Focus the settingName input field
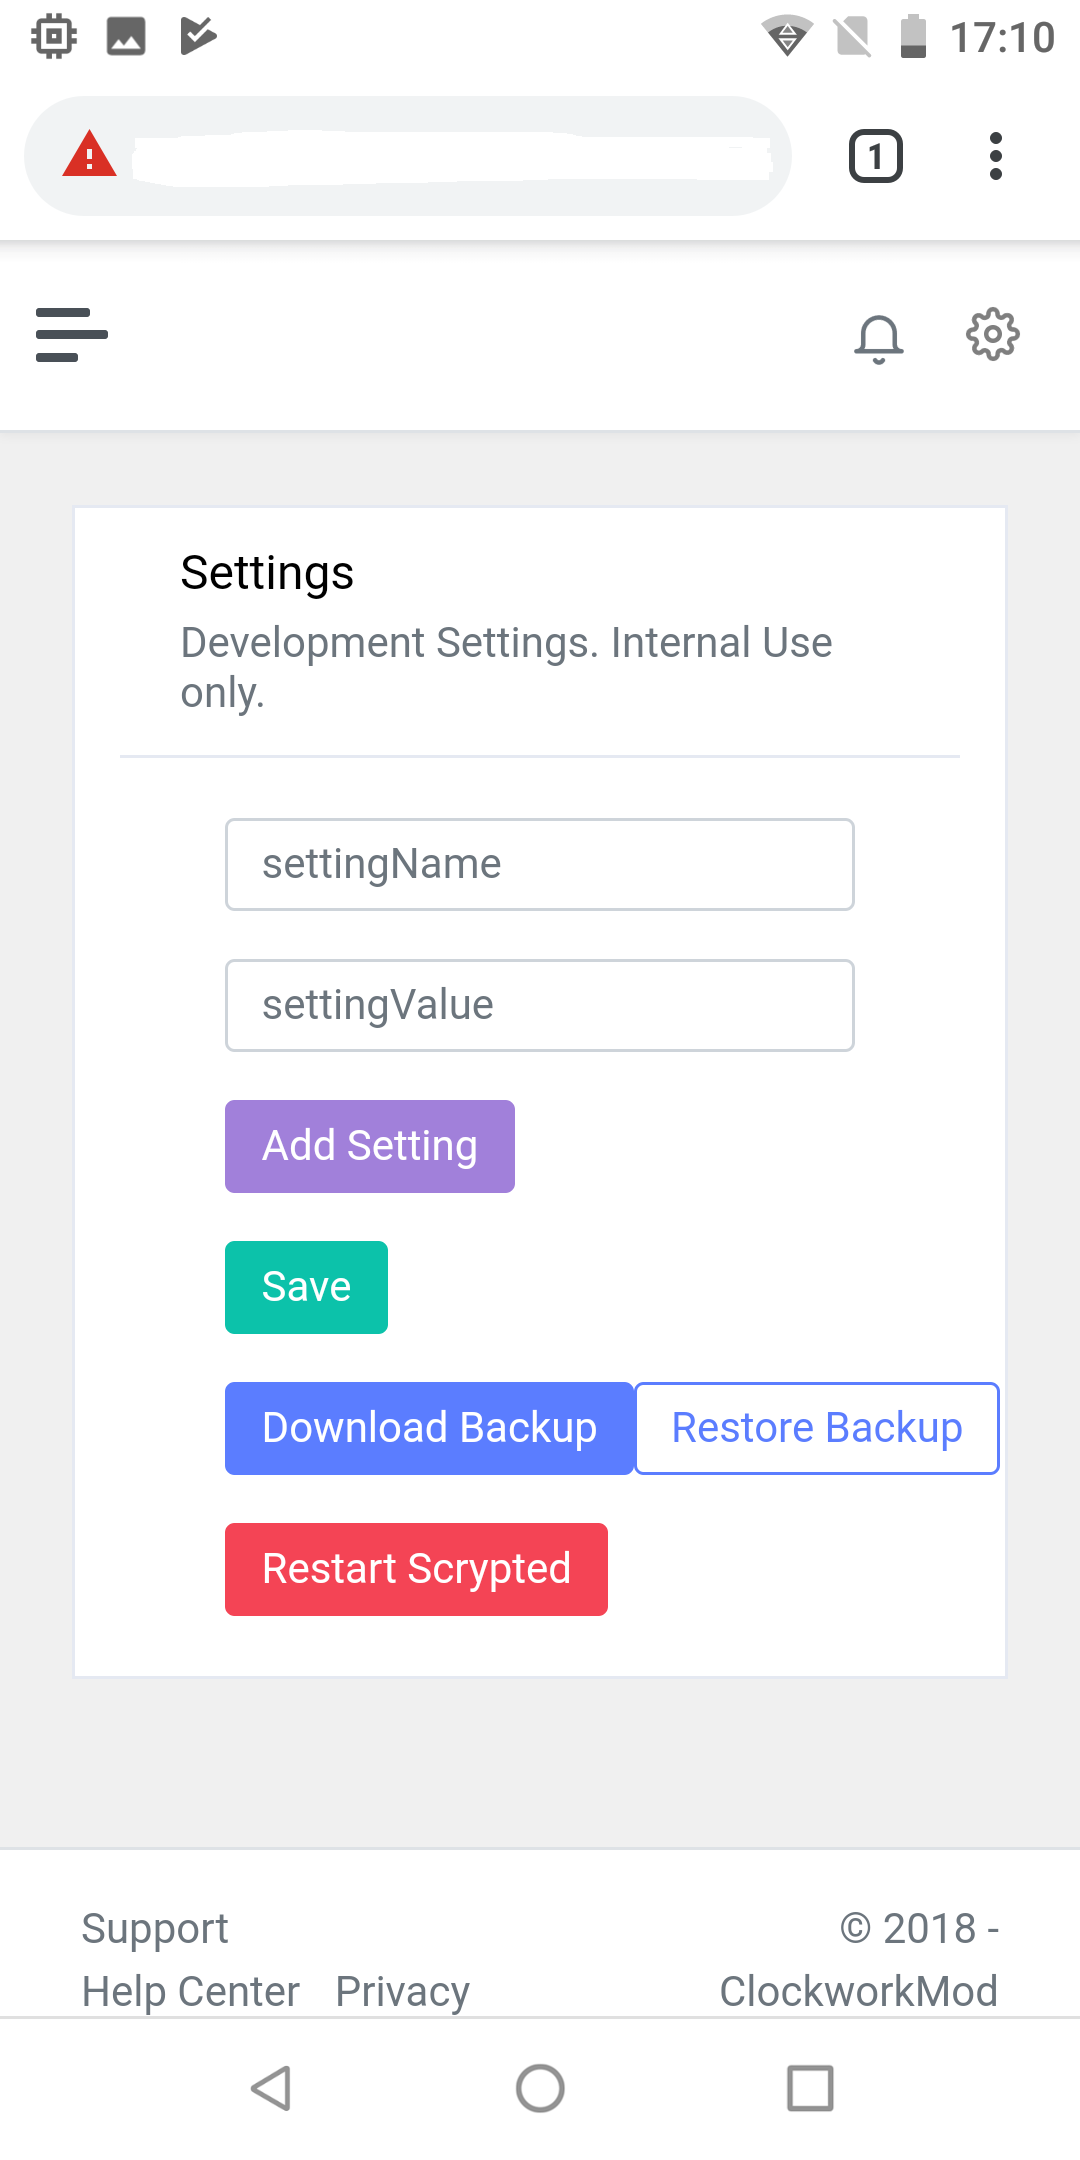 point(540,865)
